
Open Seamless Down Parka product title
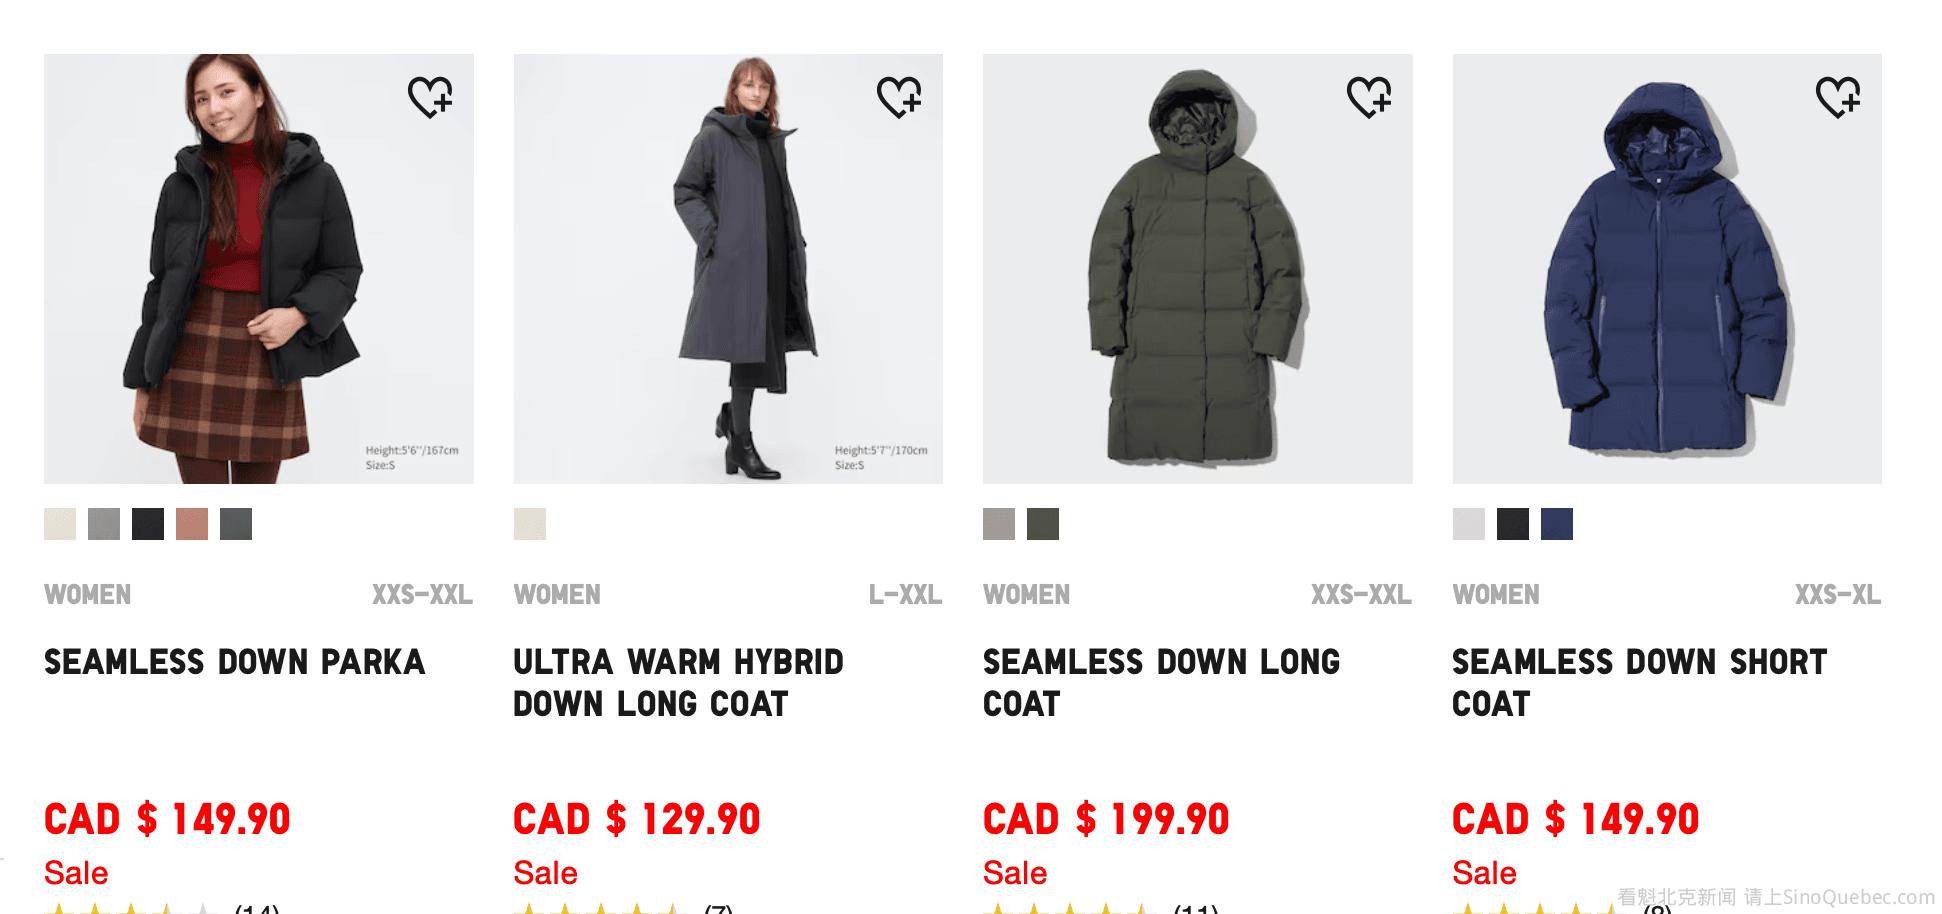click(235, 662)
